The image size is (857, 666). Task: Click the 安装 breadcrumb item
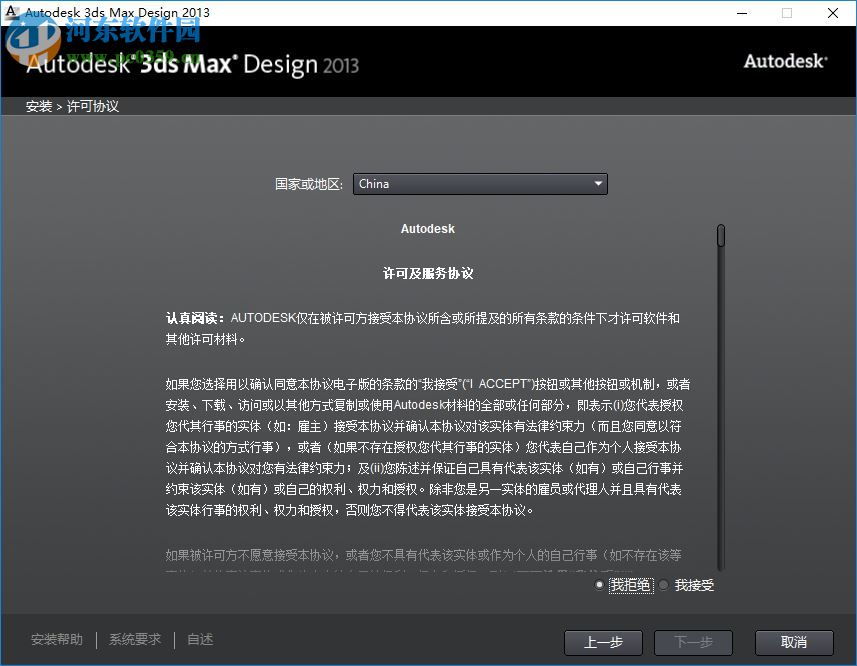click(x=38, y=105)
